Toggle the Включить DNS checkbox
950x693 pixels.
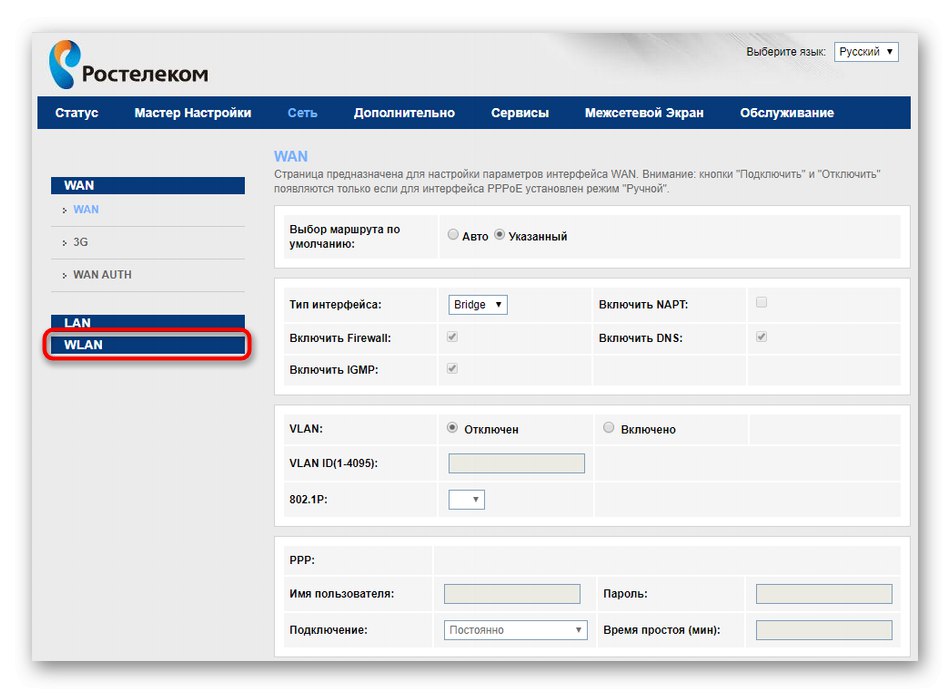click(x=762, y=336)
